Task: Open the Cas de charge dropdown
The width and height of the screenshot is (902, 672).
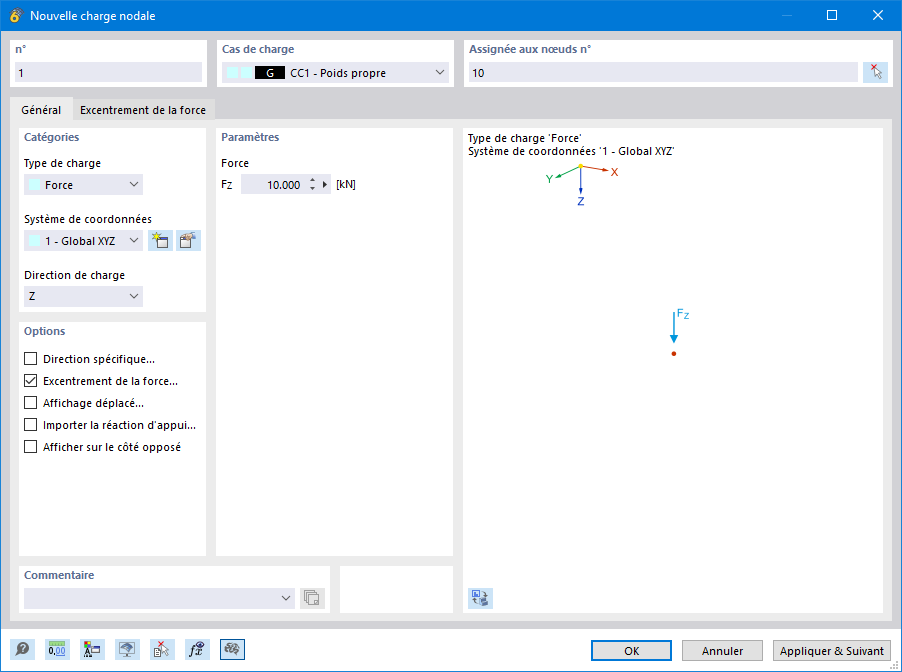Action: 335,72
